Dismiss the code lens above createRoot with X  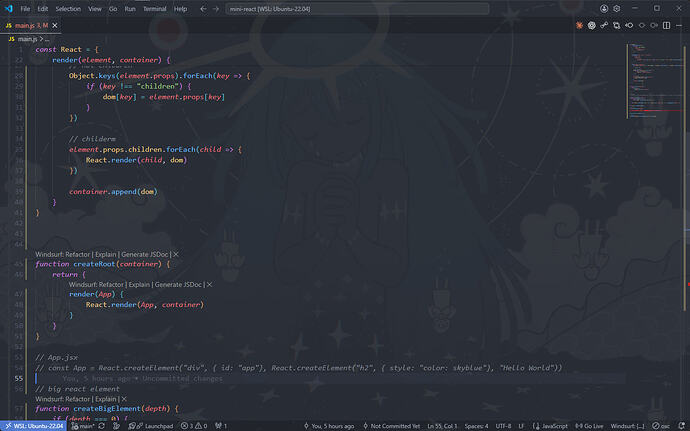click(176, 254)
